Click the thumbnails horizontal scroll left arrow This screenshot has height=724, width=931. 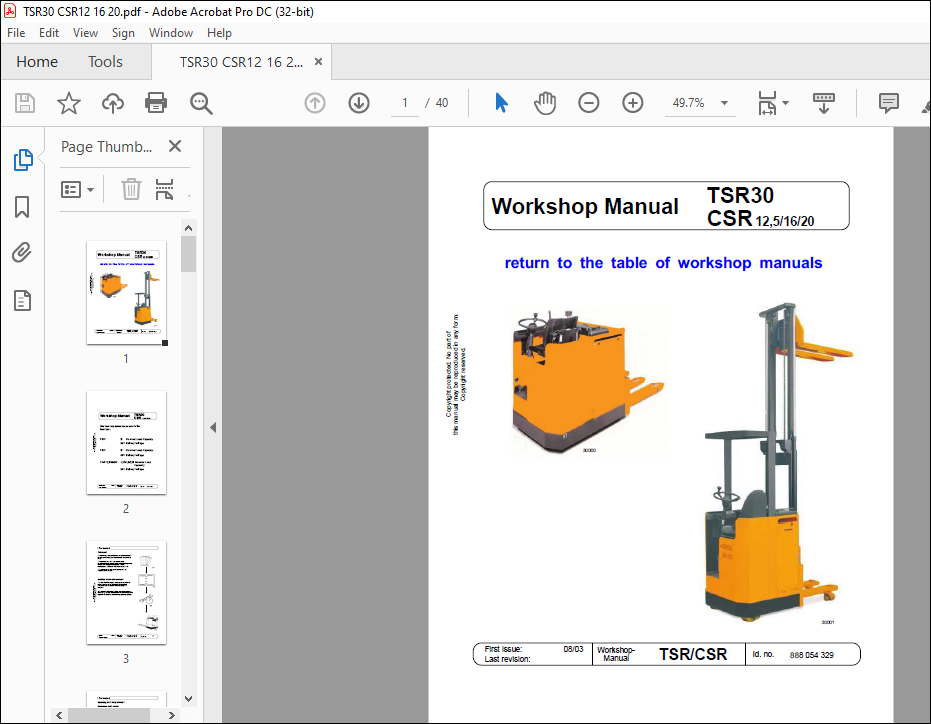[59, 715]
